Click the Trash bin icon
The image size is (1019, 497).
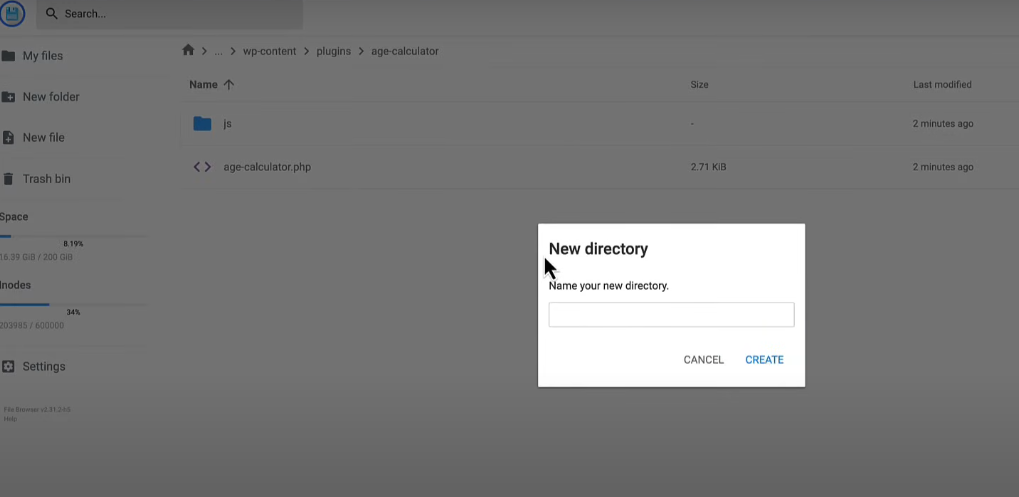pos(8,179)
